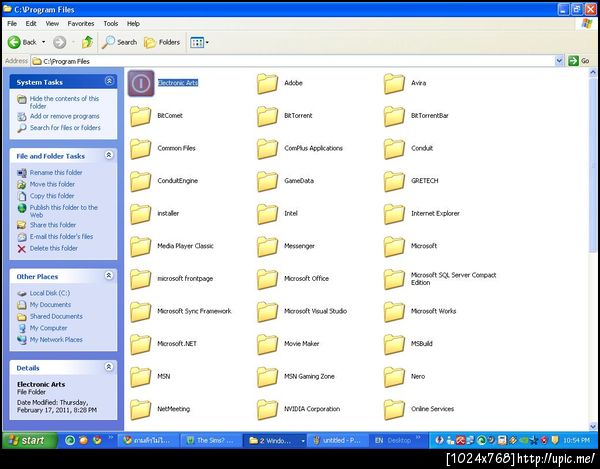Click Publish this folder to the Web

click(64, 211)
